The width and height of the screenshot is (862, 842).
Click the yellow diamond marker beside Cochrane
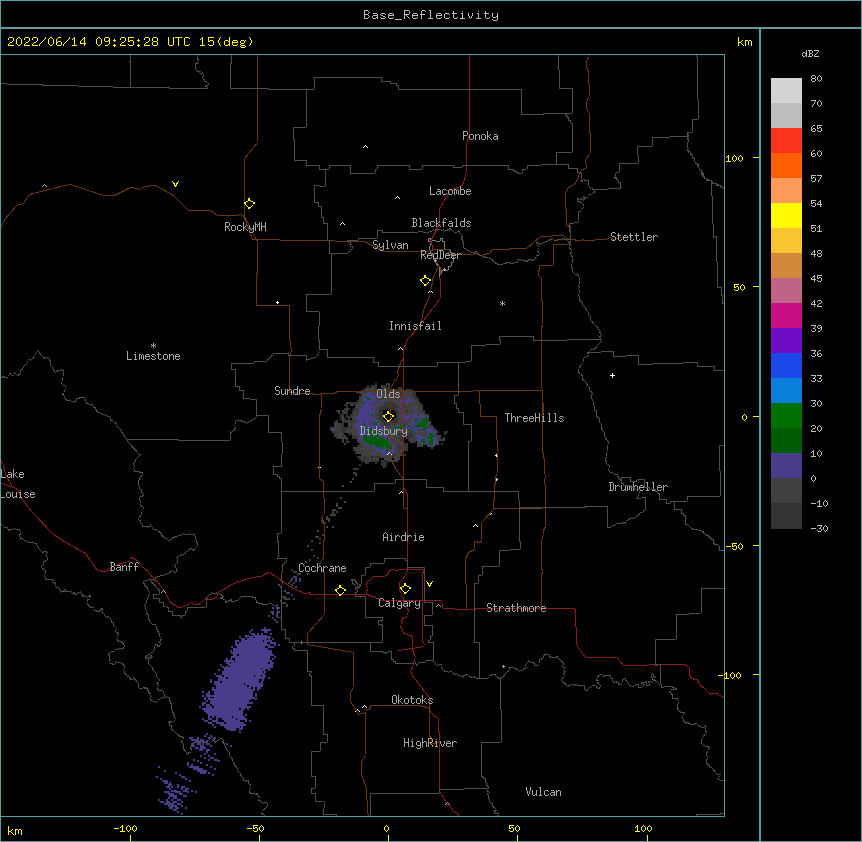(x=340, y=590)
